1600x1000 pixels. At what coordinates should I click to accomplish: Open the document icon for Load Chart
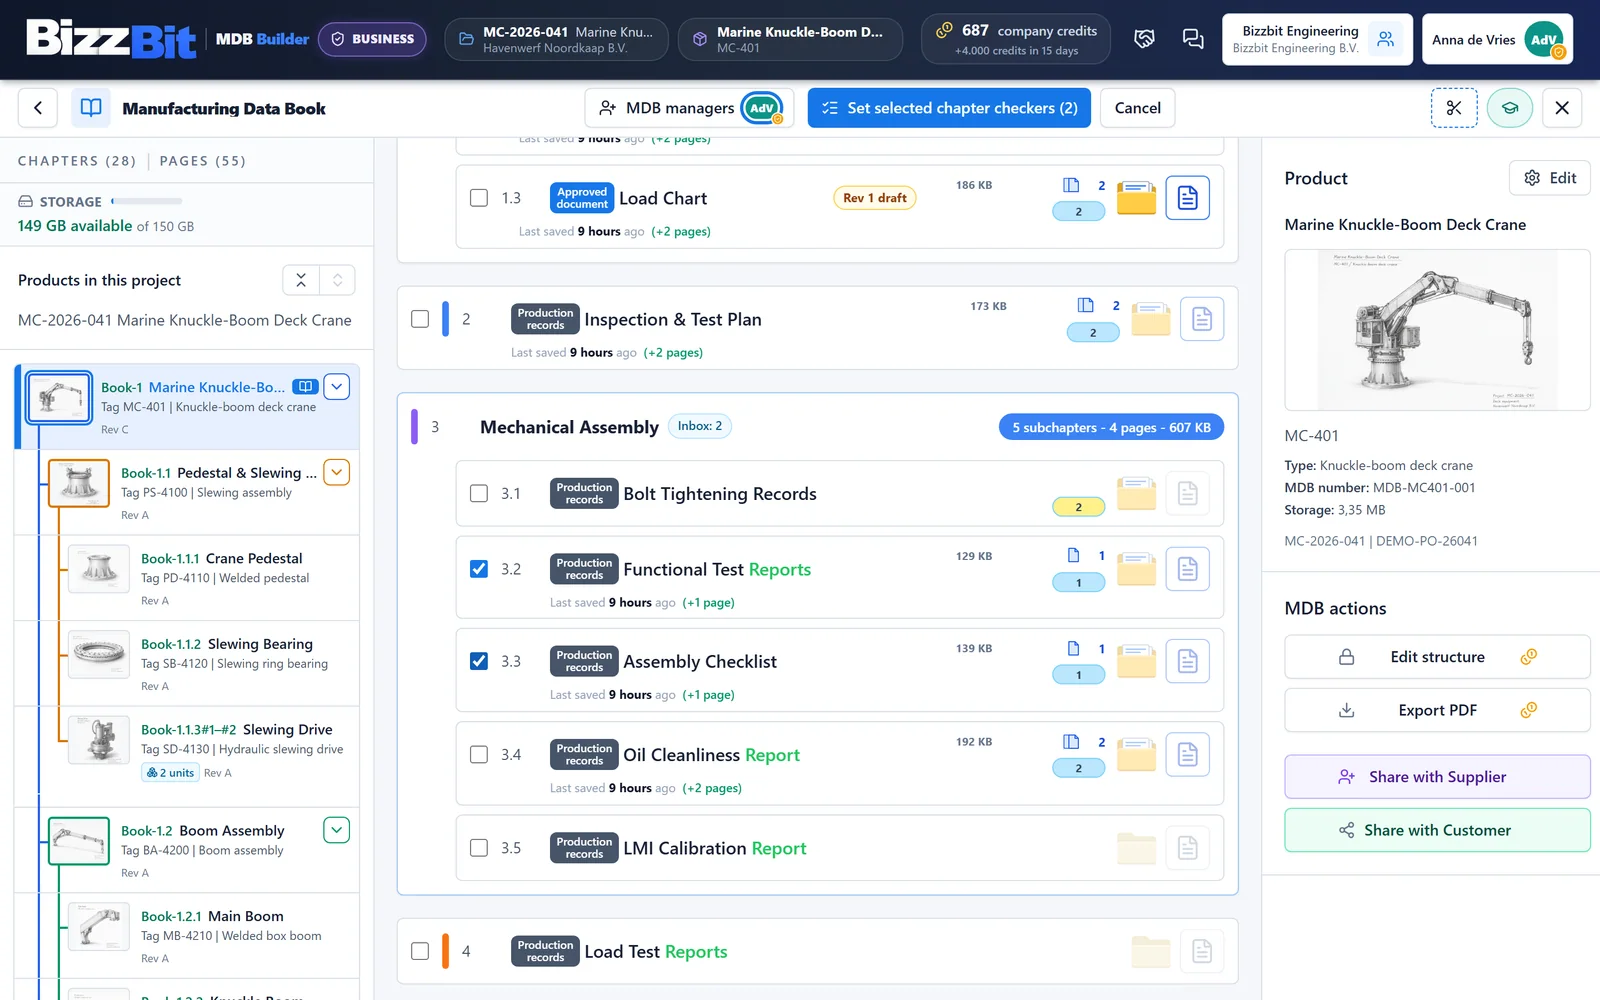tap(1187, 198)
